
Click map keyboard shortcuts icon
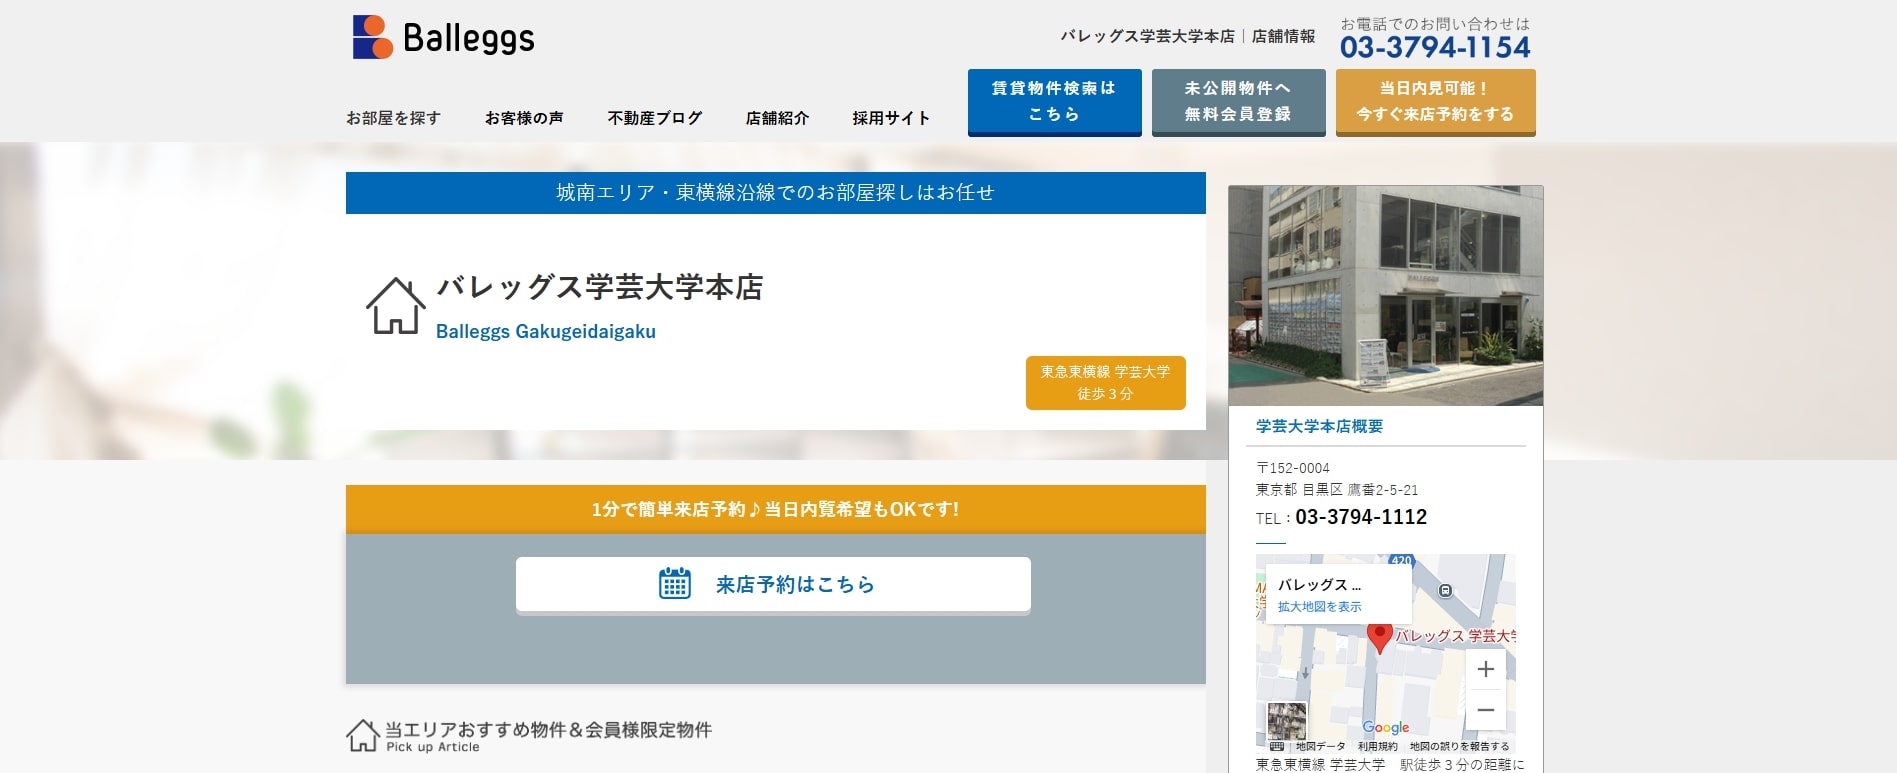click(1276, 746)
